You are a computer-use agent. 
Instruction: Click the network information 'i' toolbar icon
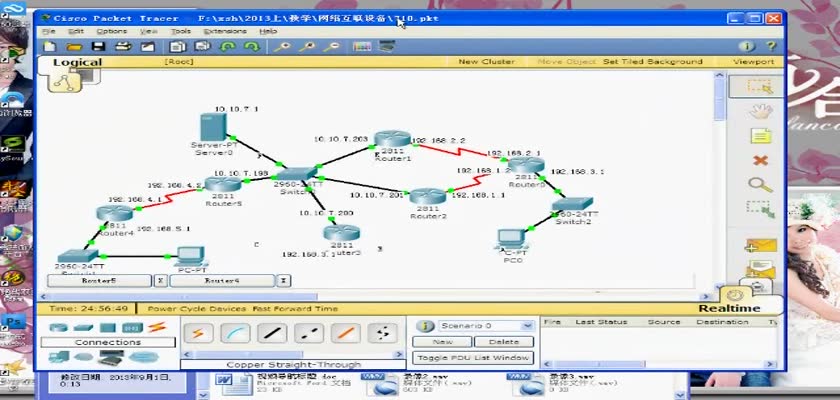coord(747,47)
